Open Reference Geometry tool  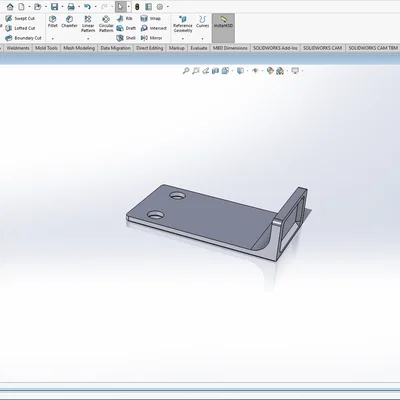pyautogui.click(x=183, y=24)
